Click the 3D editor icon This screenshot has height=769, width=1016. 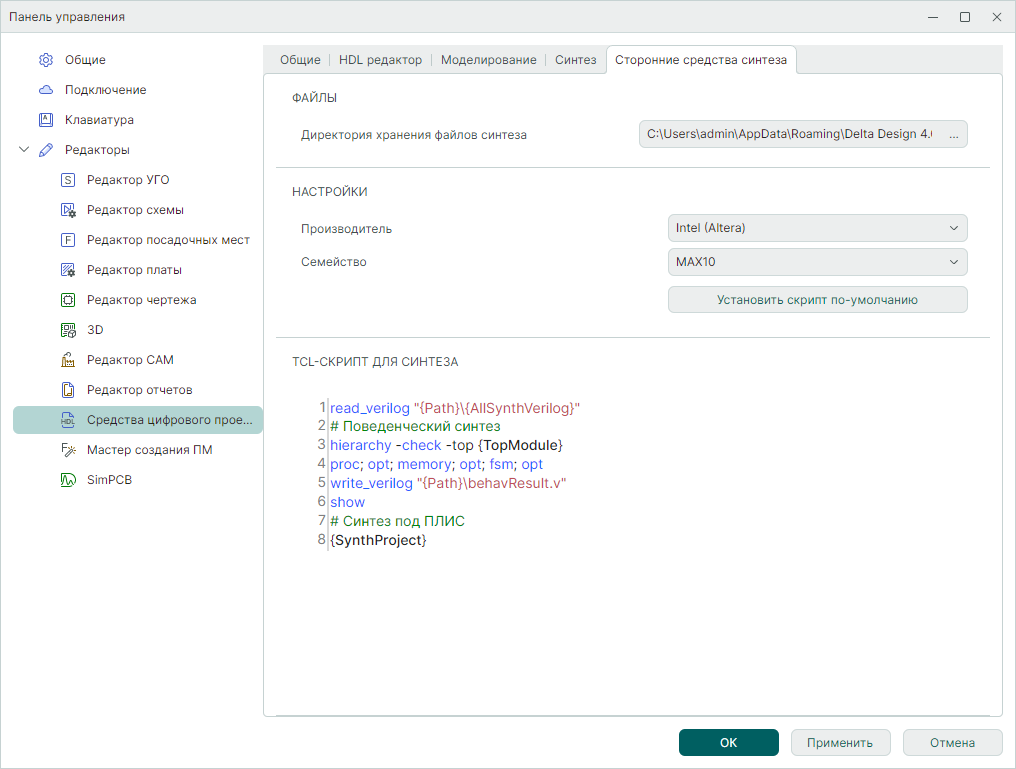pos(68,330)
